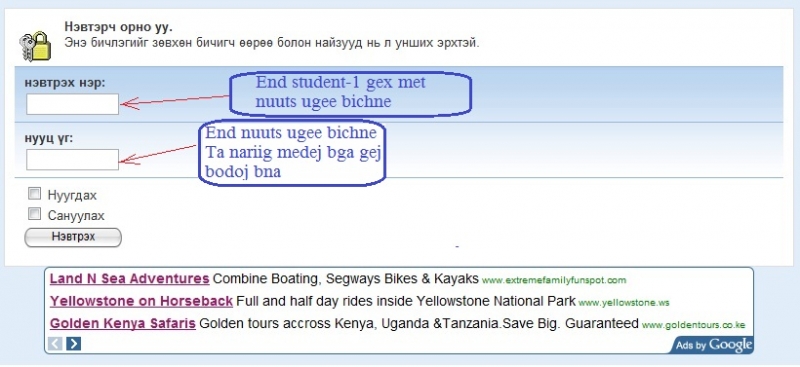Viewport: 800px width, 367px height.
Task: Show previous ads with left arrow
Action: click(55, 344)
